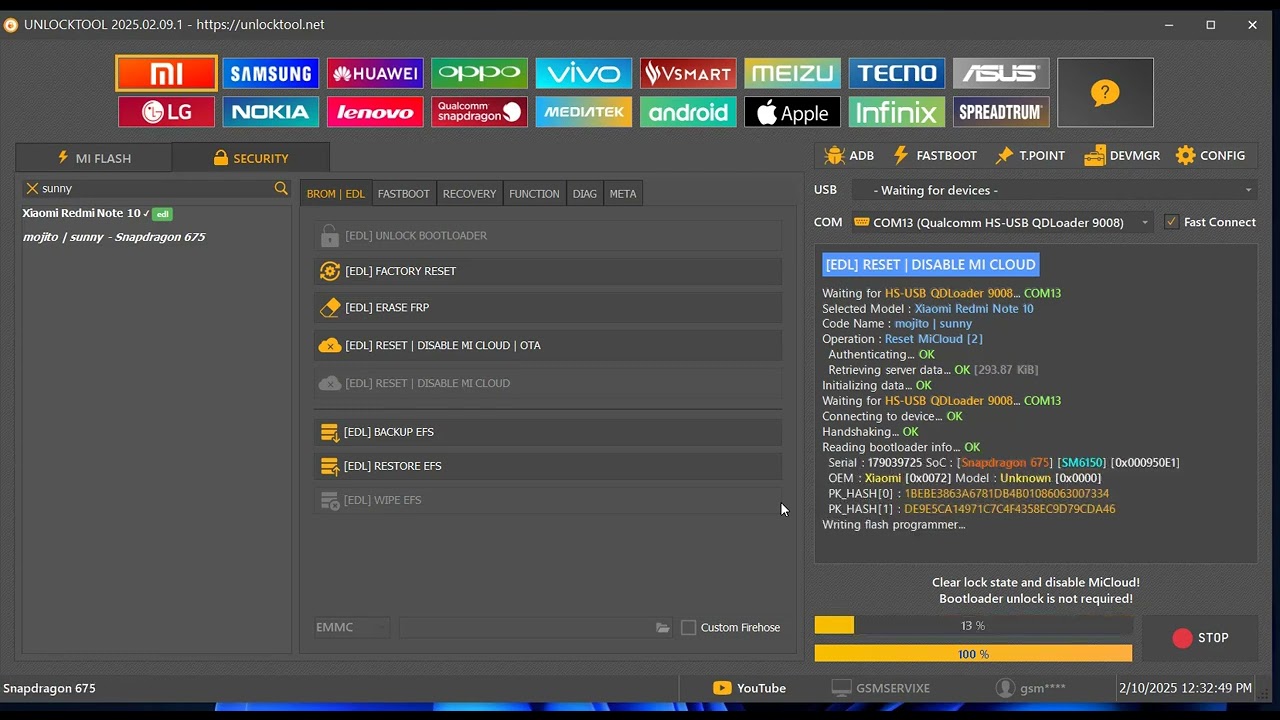Open the CONFIG settings
Viewport: 1280px width, 720px height.
tap(1210, 155)
